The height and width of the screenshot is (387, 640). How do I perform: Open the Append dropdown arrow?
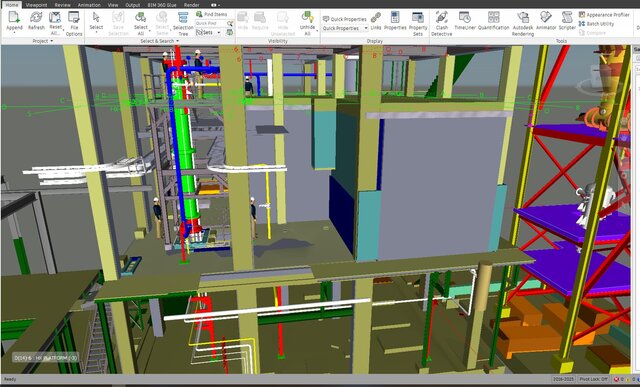point(14,32)
